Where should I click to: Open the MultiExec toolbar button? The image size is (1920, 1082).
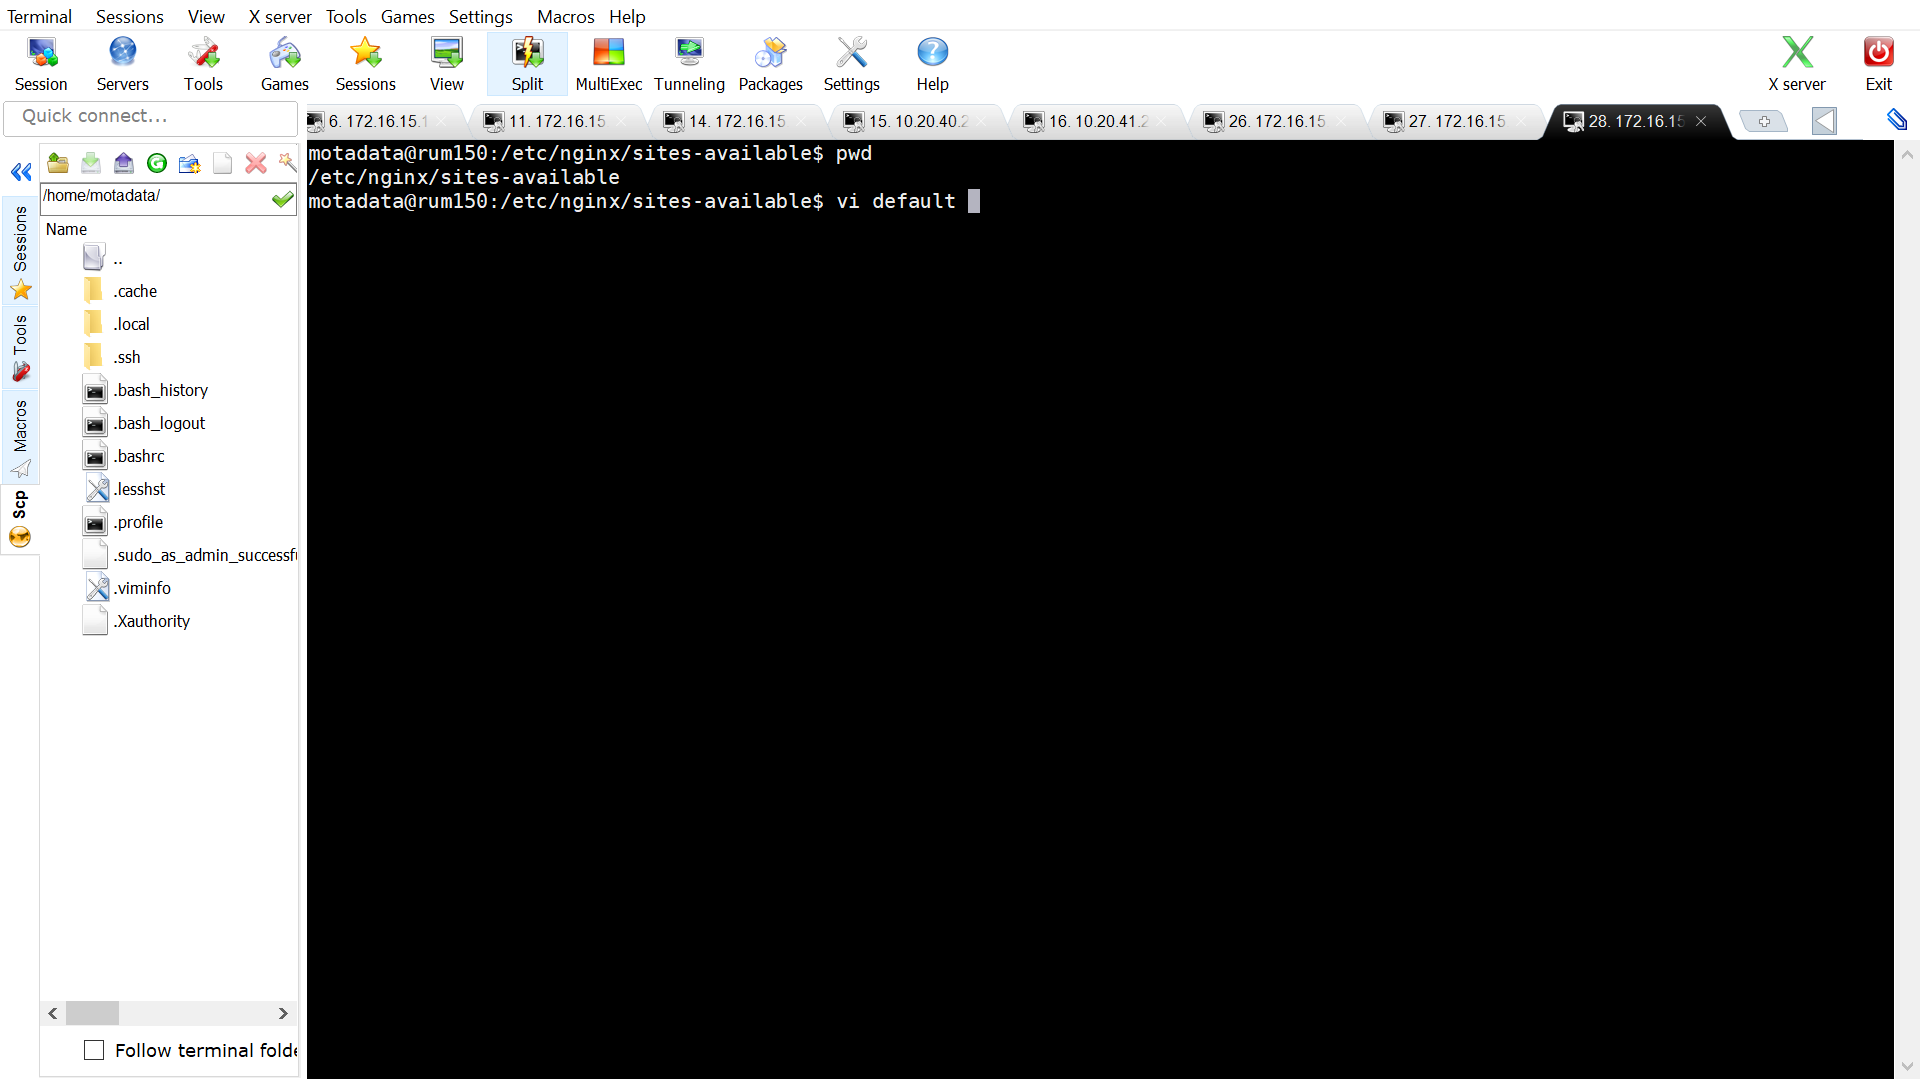[x=608, y=64]
